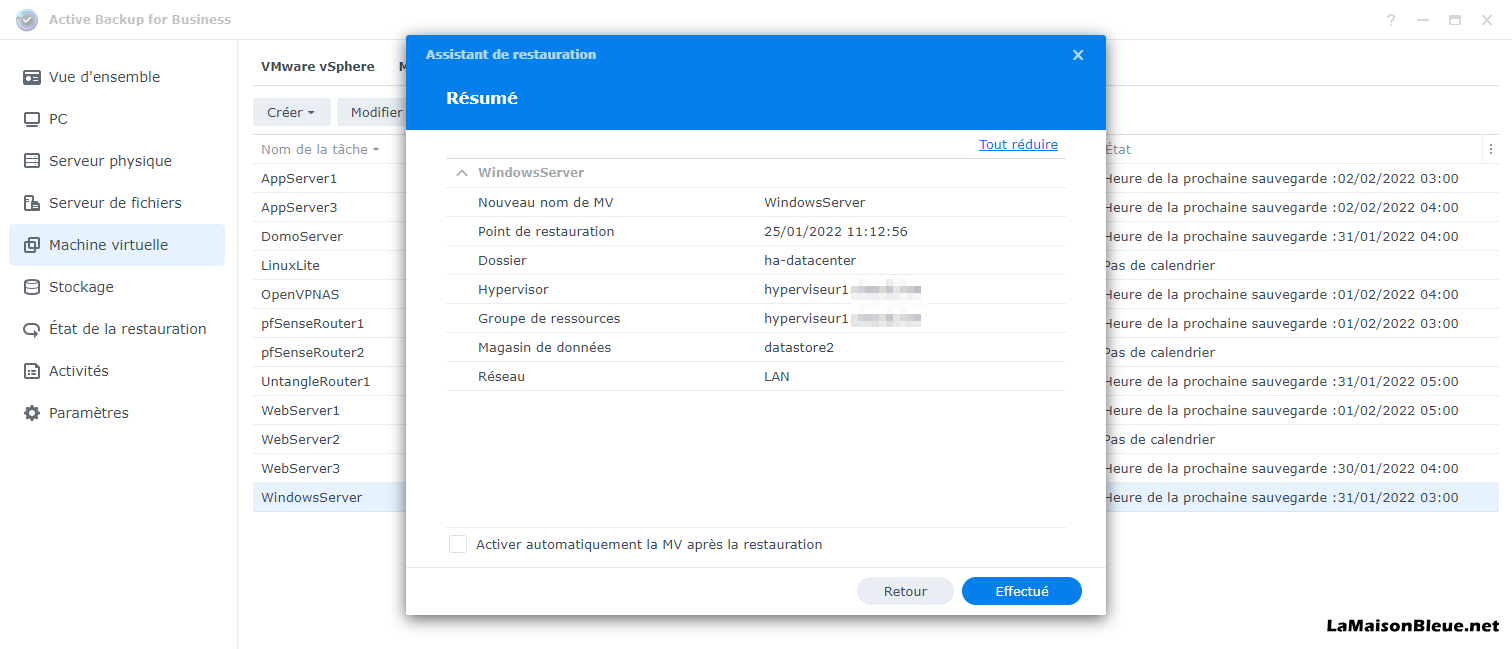Viewport: 1512px width, 649px height.
Task: Click the Tout réduire link
Action: [1018, 145]
